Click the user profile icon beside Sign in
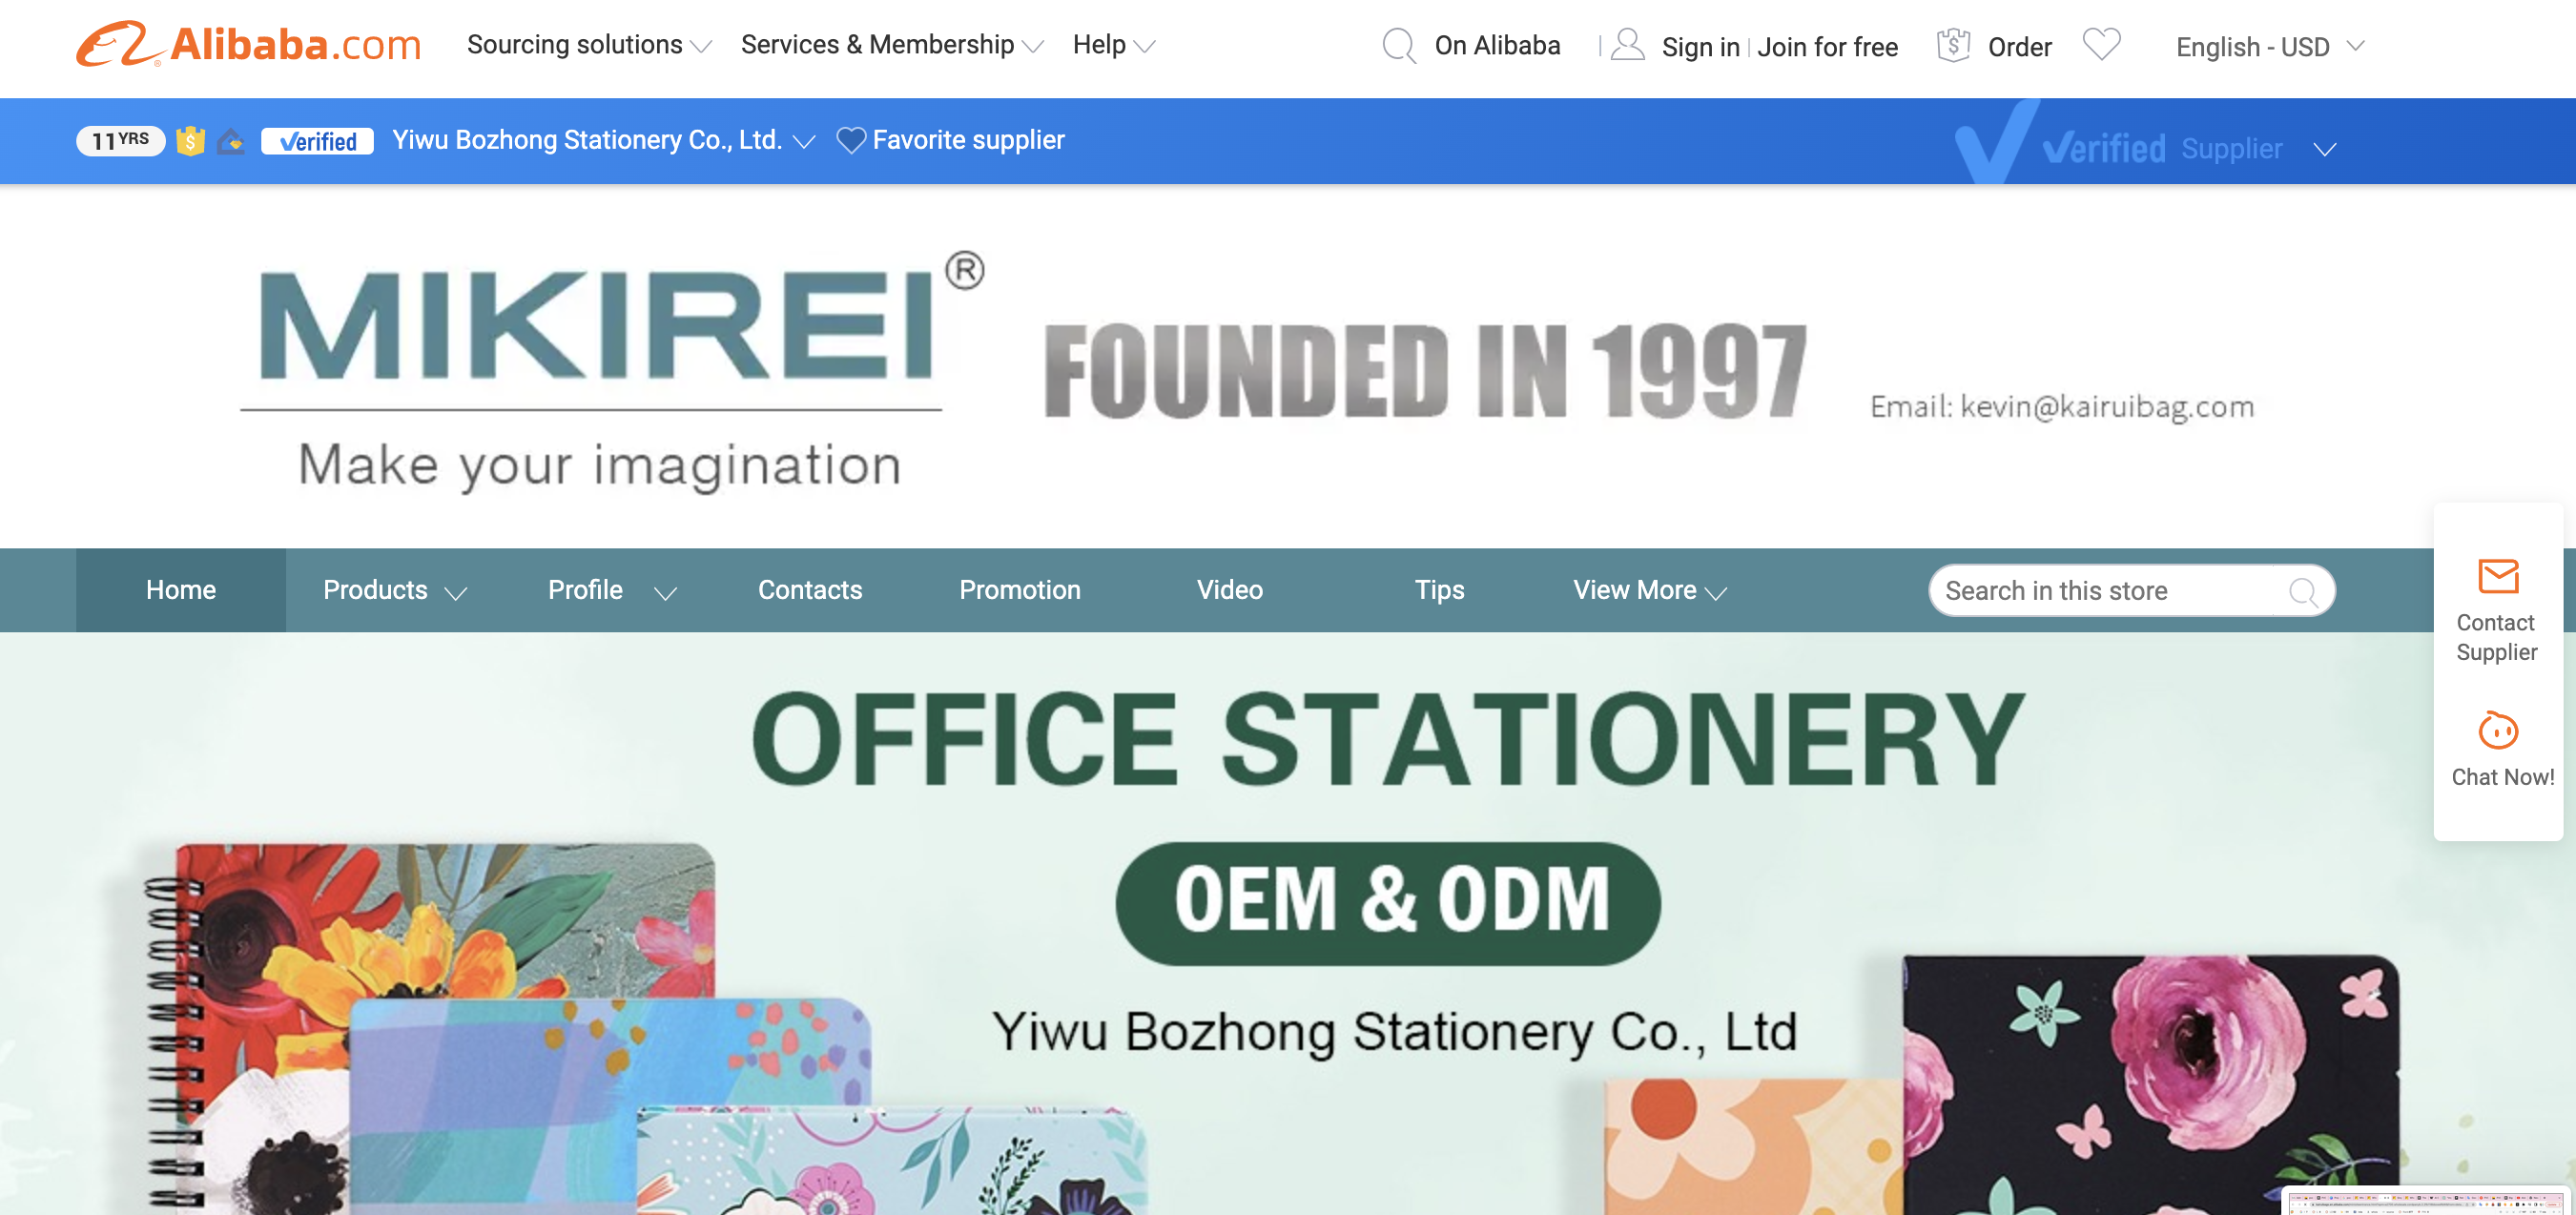 pyautogui.click(x=1628, y=45)
